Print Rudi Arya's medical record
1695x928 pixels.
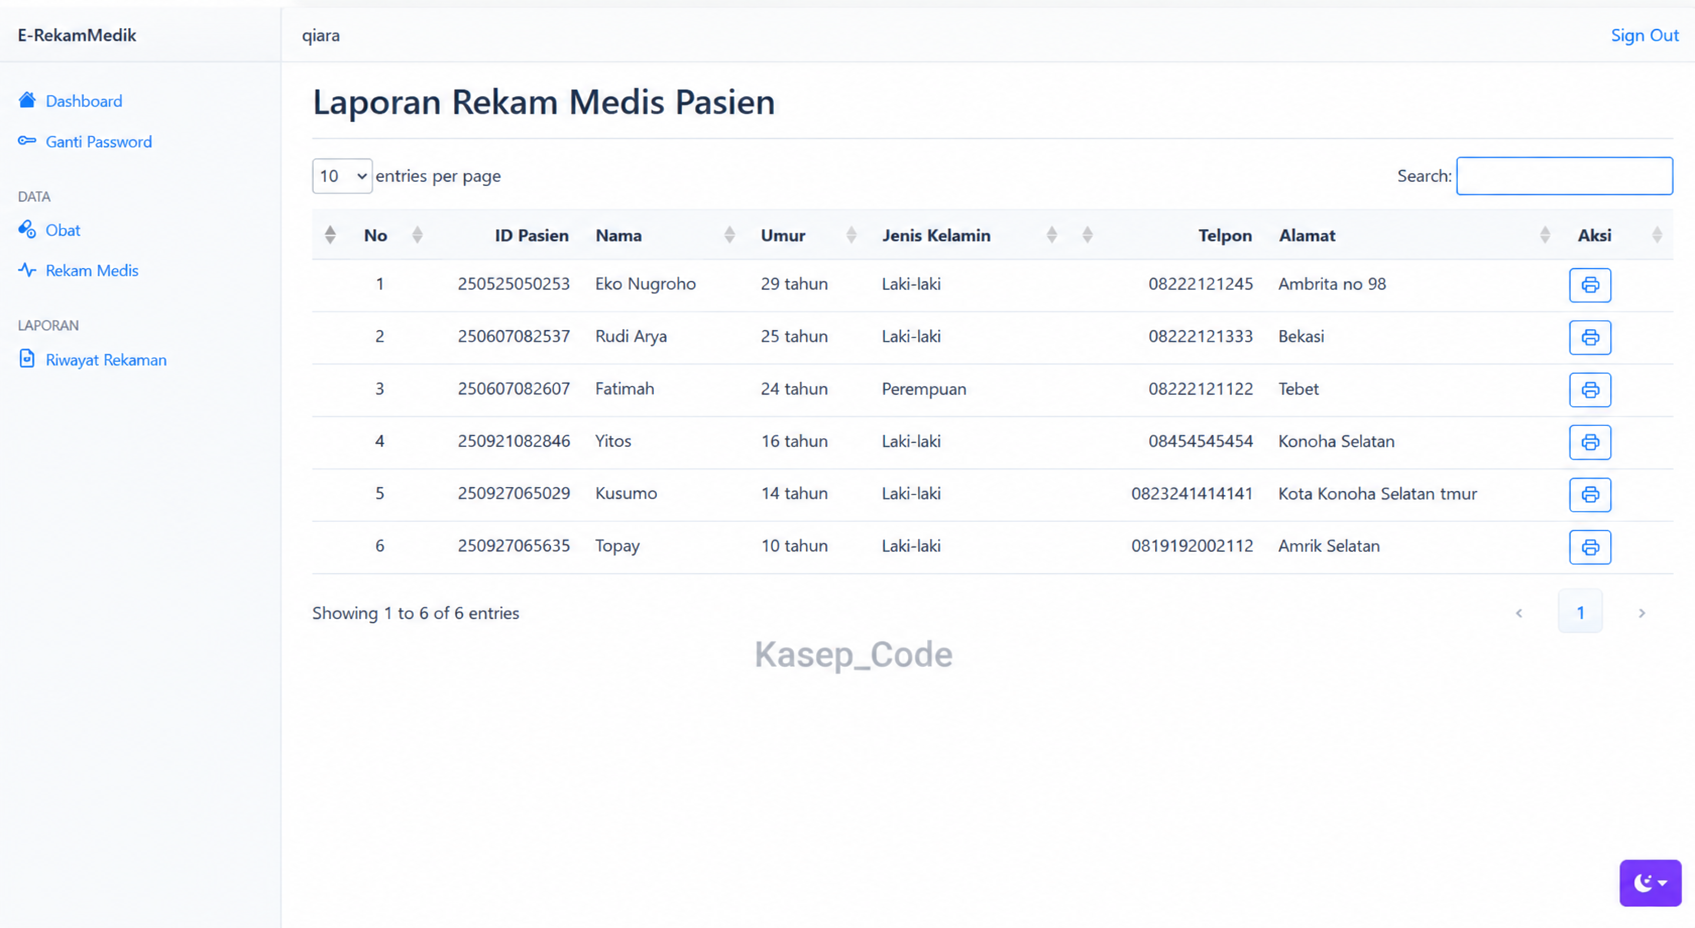pyautogui.click(x=1589, y=337)
